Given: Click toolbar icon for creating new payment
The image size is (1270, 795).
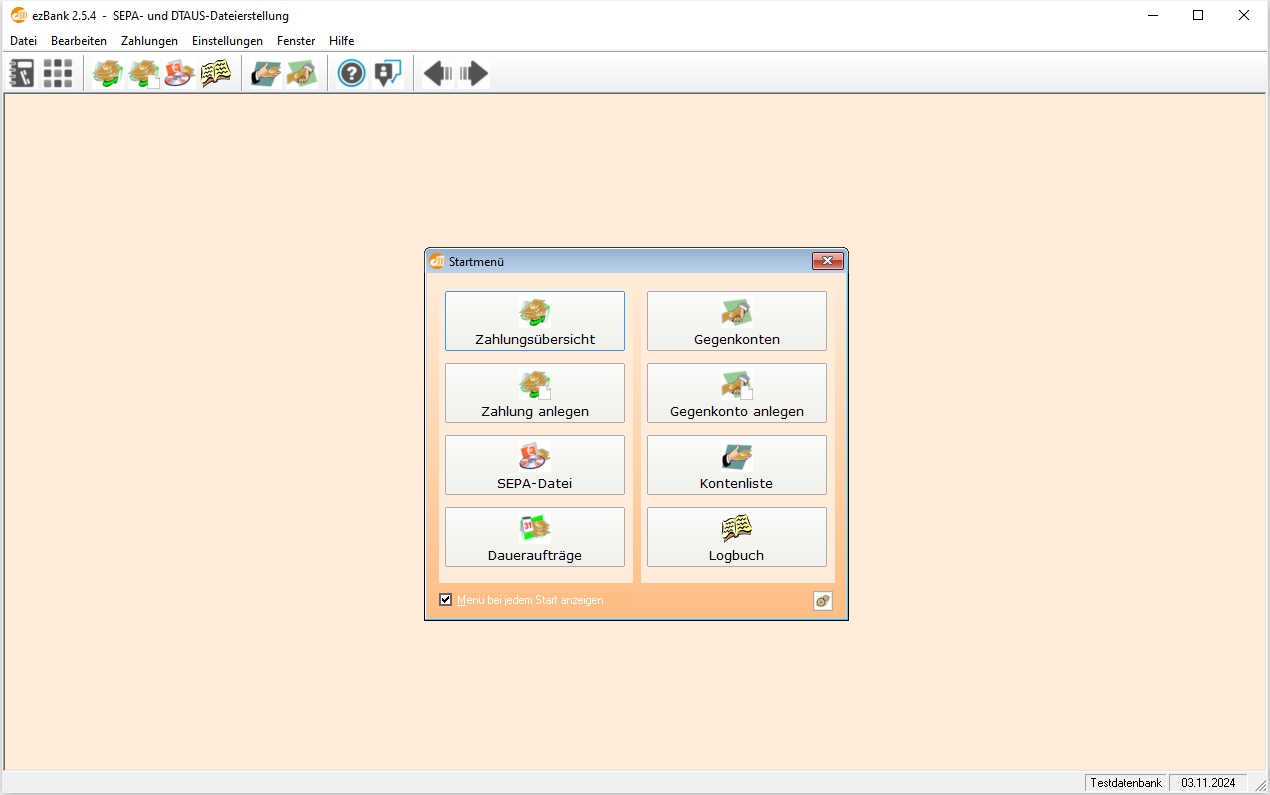Looking at the screenshot, I should 144,73.
